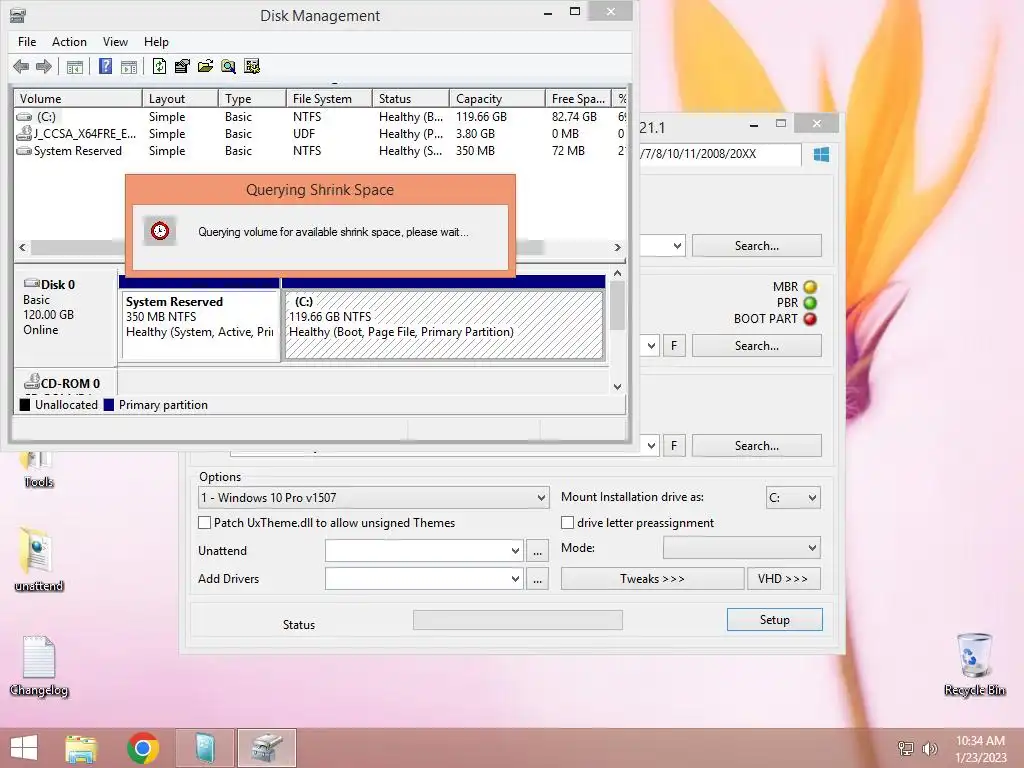Screen dimensions: 1024x768
Task: Open dropdown arrow left of F under BOOT PART
Action: 651,345
